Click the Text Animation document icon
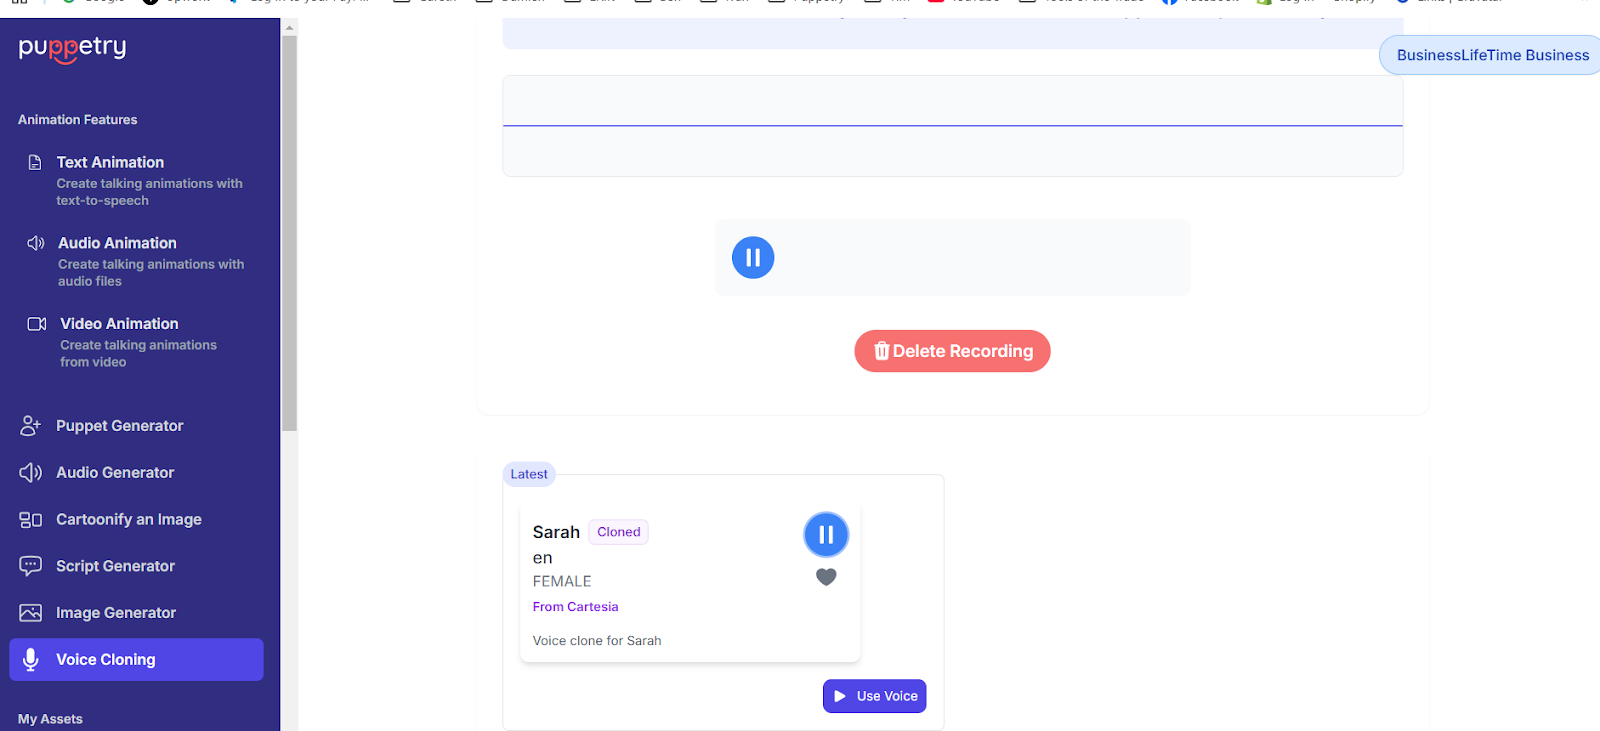1600x731 pixels. click(x=35, y=162)
